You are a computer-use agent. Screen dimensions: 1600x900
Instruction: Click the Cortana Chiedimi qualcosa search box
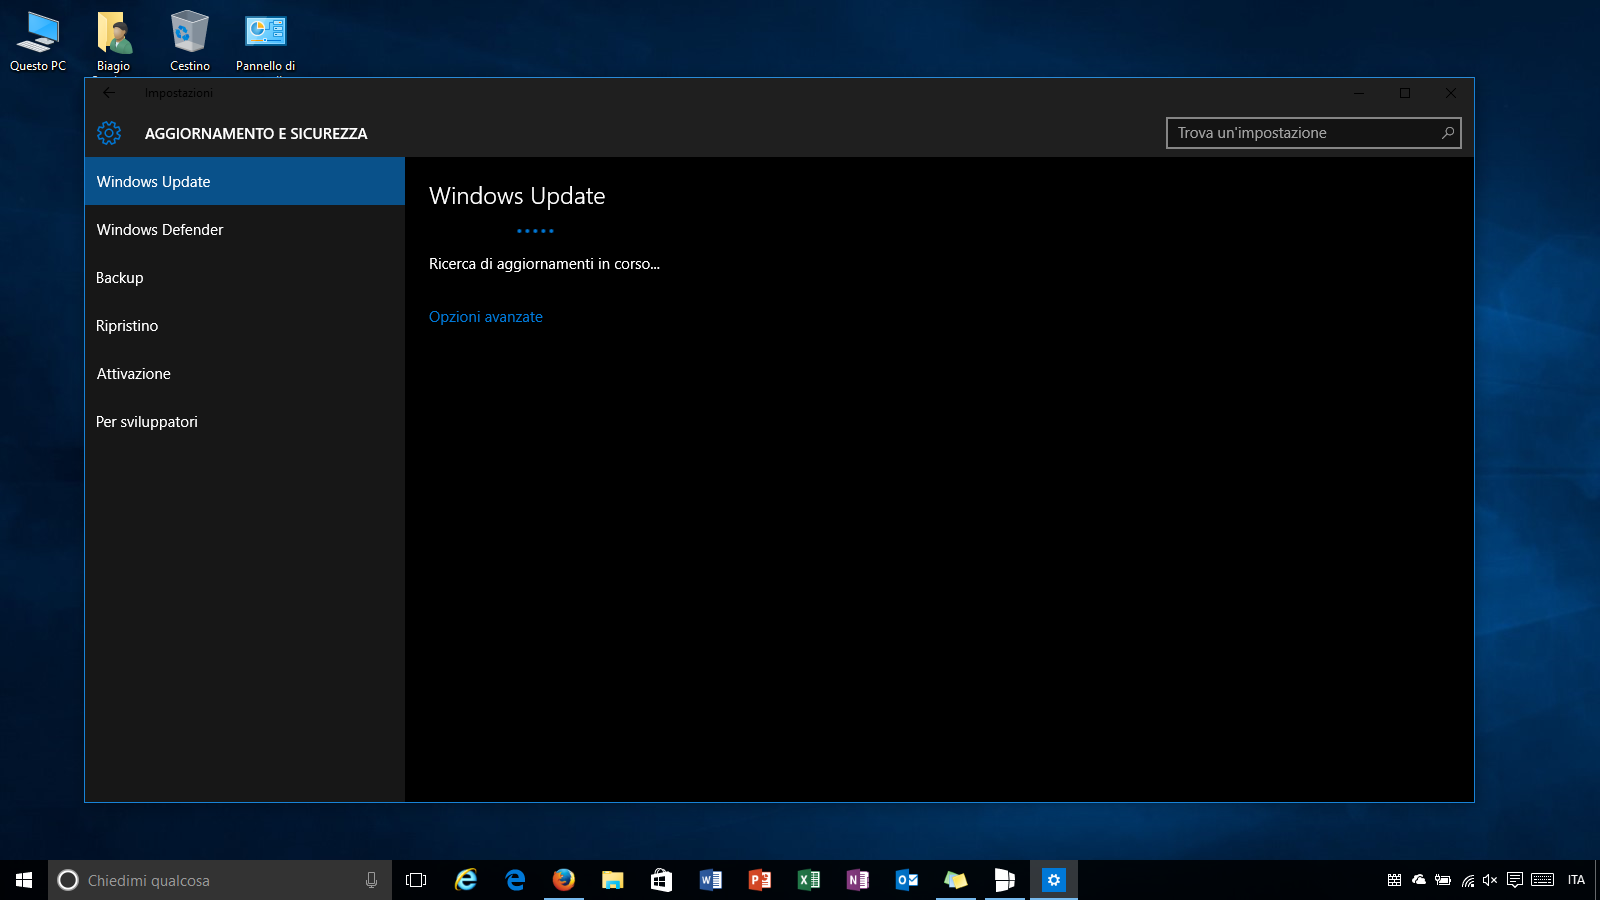point(220,880)
